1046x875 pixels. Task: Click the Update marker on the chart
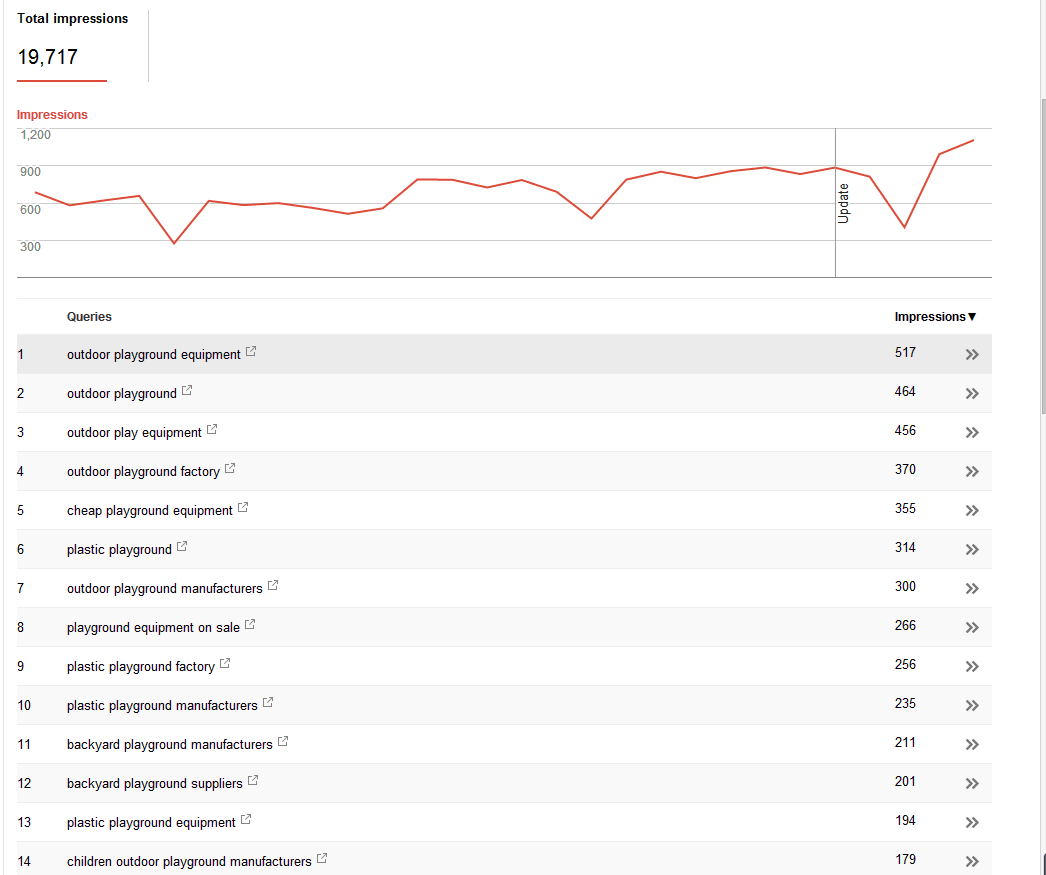tap(843, 203)
